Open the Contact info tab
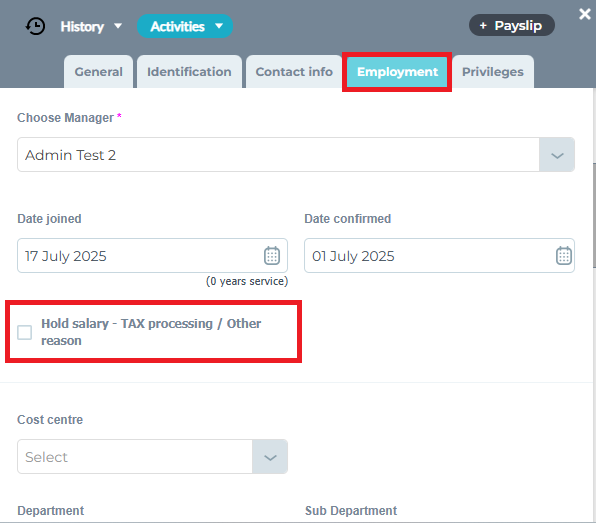Viewport: 596px width, 523px height. [294, 72]
